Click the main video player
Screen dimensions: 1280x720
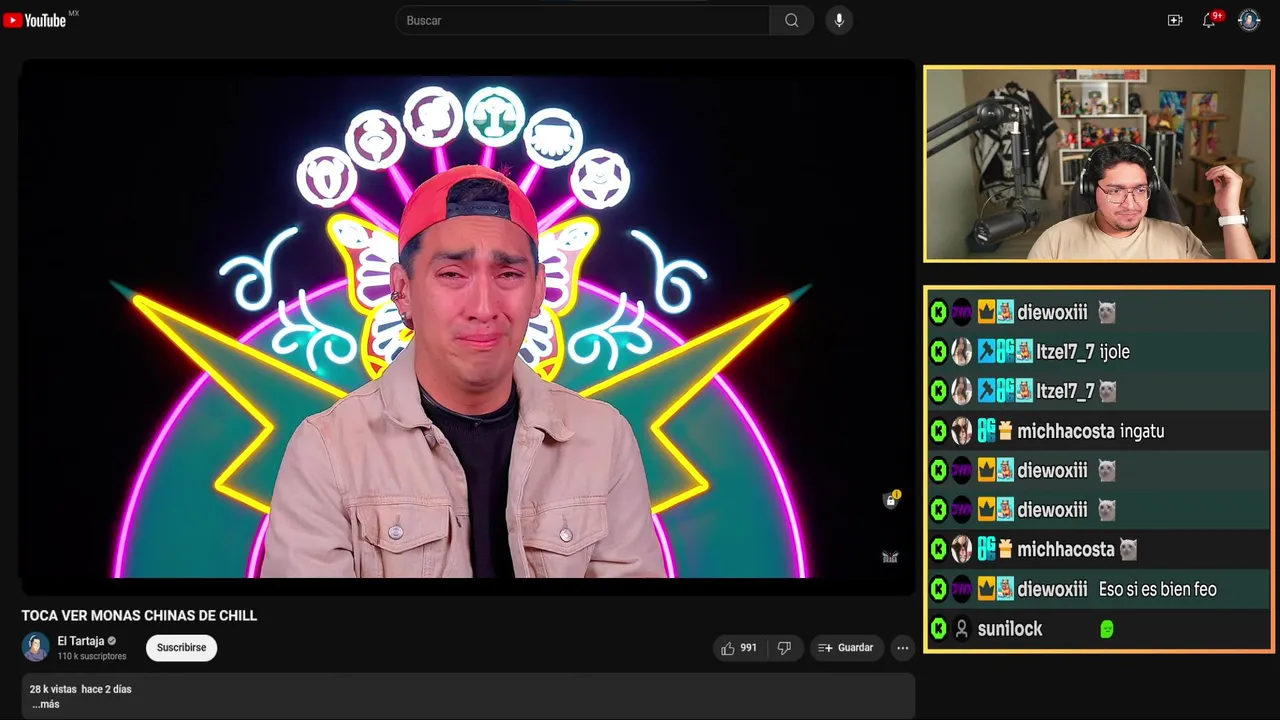click(468, 327)
